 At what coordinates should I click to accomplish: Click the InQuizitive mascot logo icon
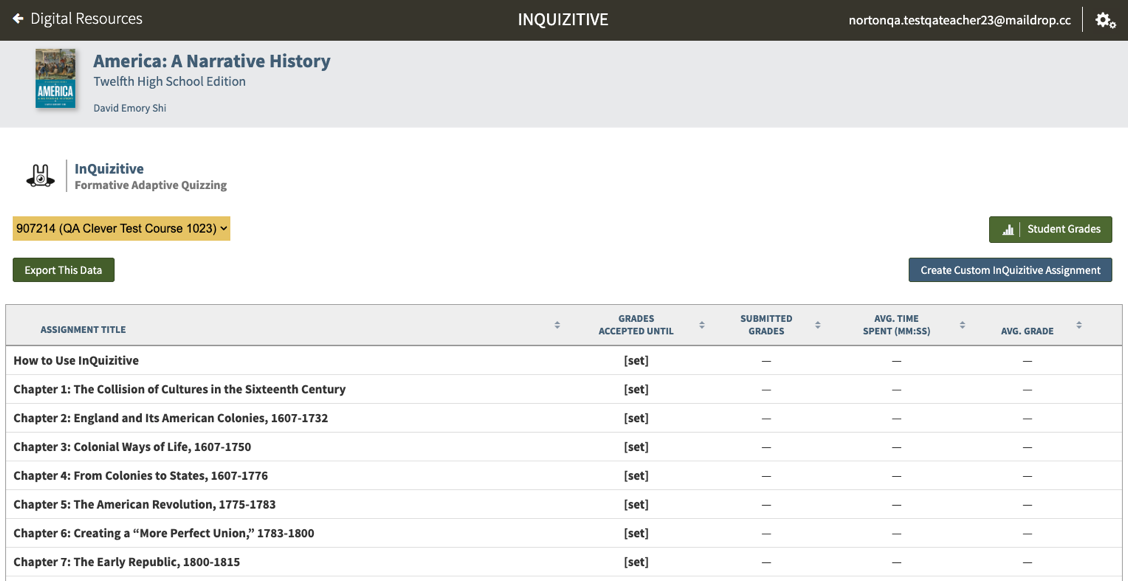40,176
